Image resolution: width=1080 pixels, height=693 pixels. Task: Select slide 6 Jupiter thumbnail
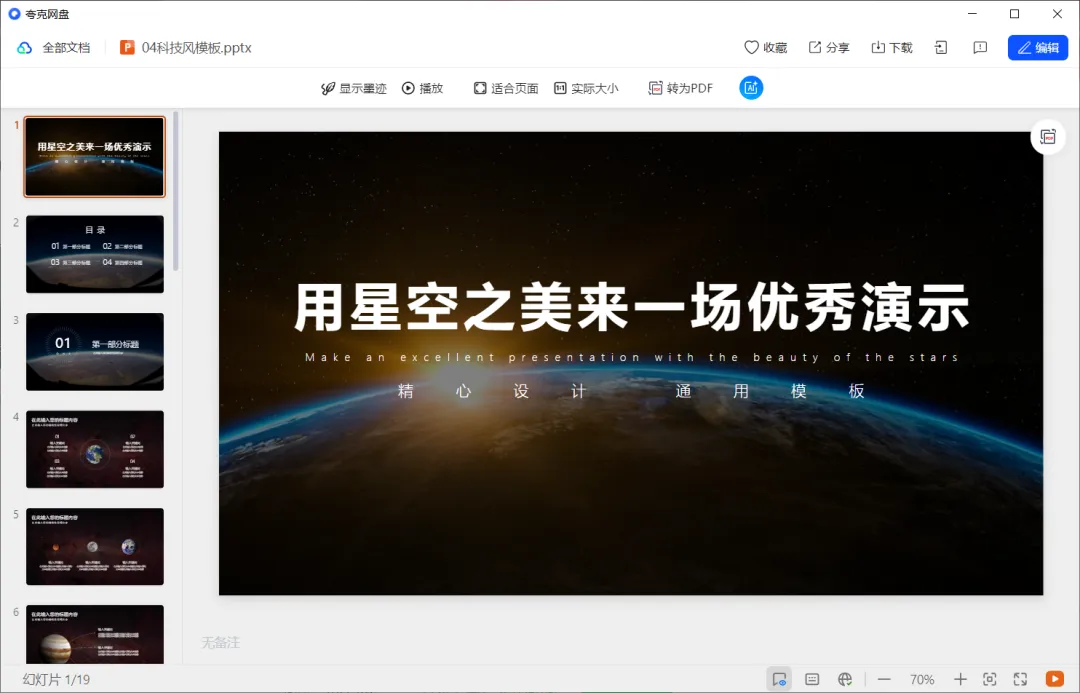click(95, 634)
